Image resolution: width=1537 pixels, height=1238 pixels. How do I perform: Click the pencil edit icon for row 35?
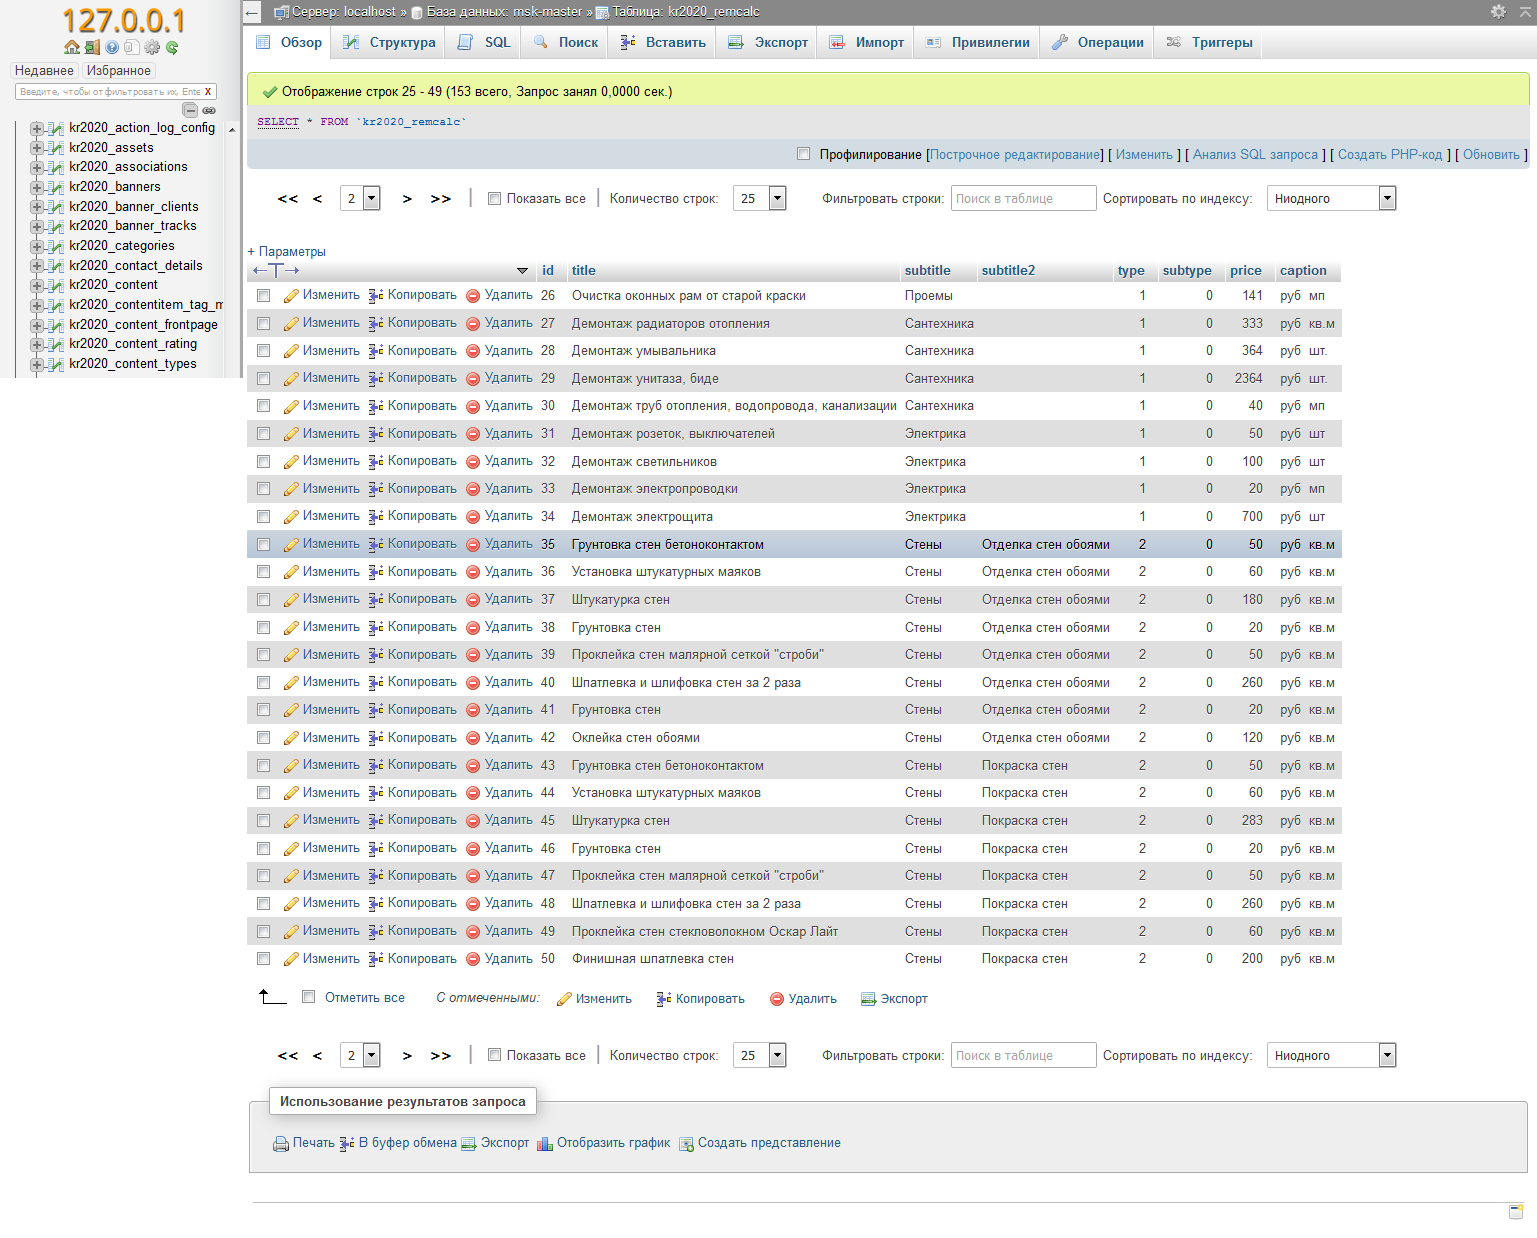291,545
